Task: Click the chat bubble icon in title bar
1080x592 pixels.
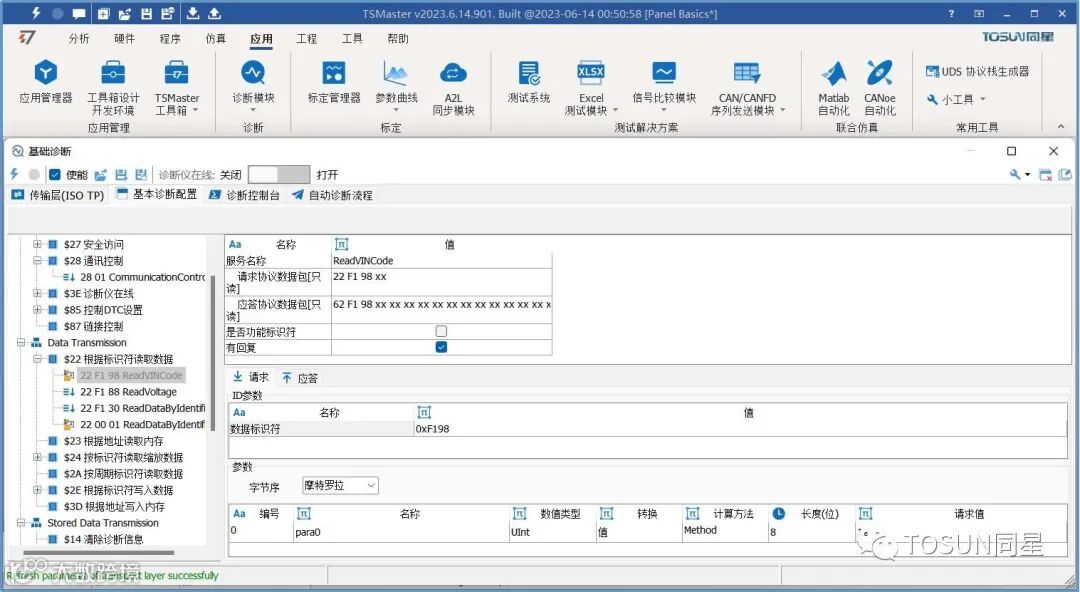Action: coord(79,13)
